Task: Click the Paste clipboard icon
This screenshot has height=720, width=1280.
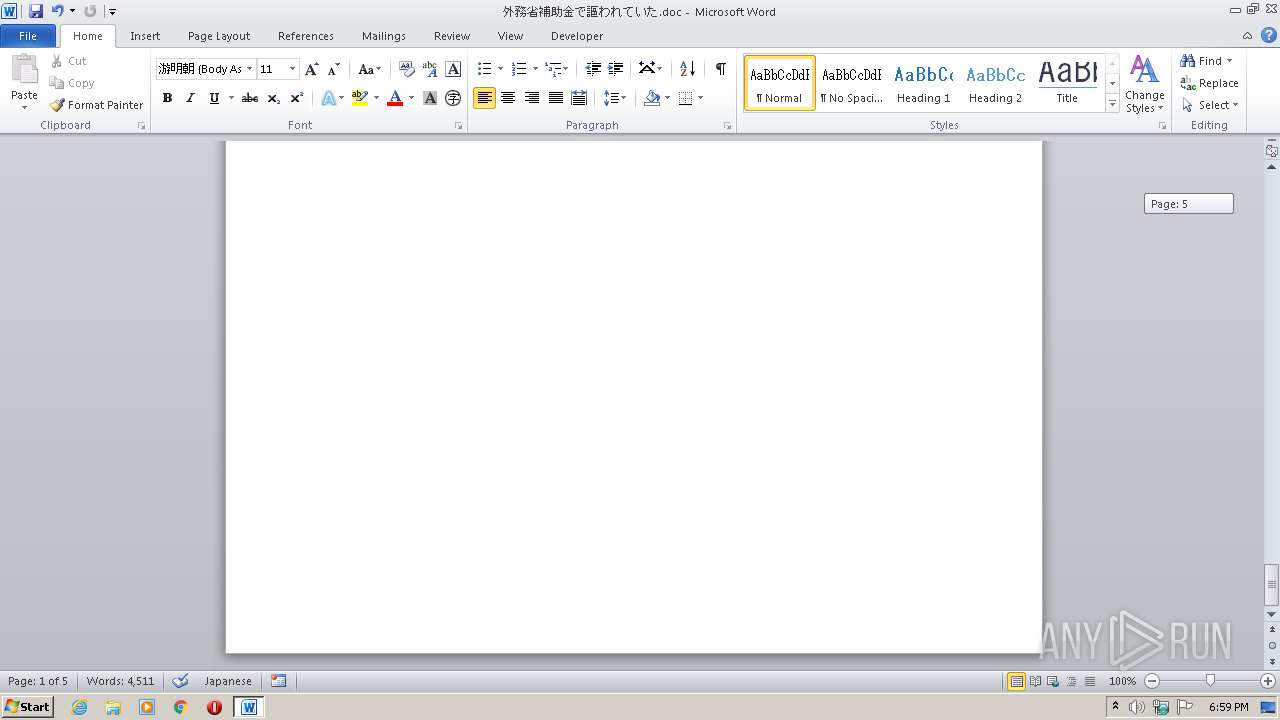Action: [24, 72]
